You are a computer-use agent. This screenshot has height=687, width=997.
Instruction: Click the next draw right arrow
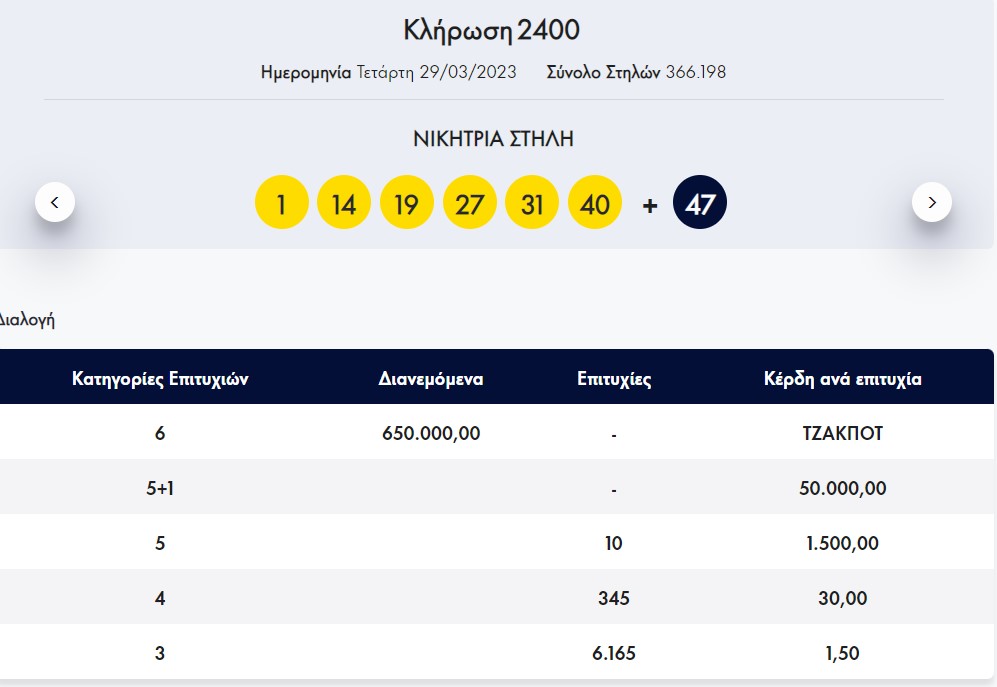pyautogui.click(x=932, y=202)
